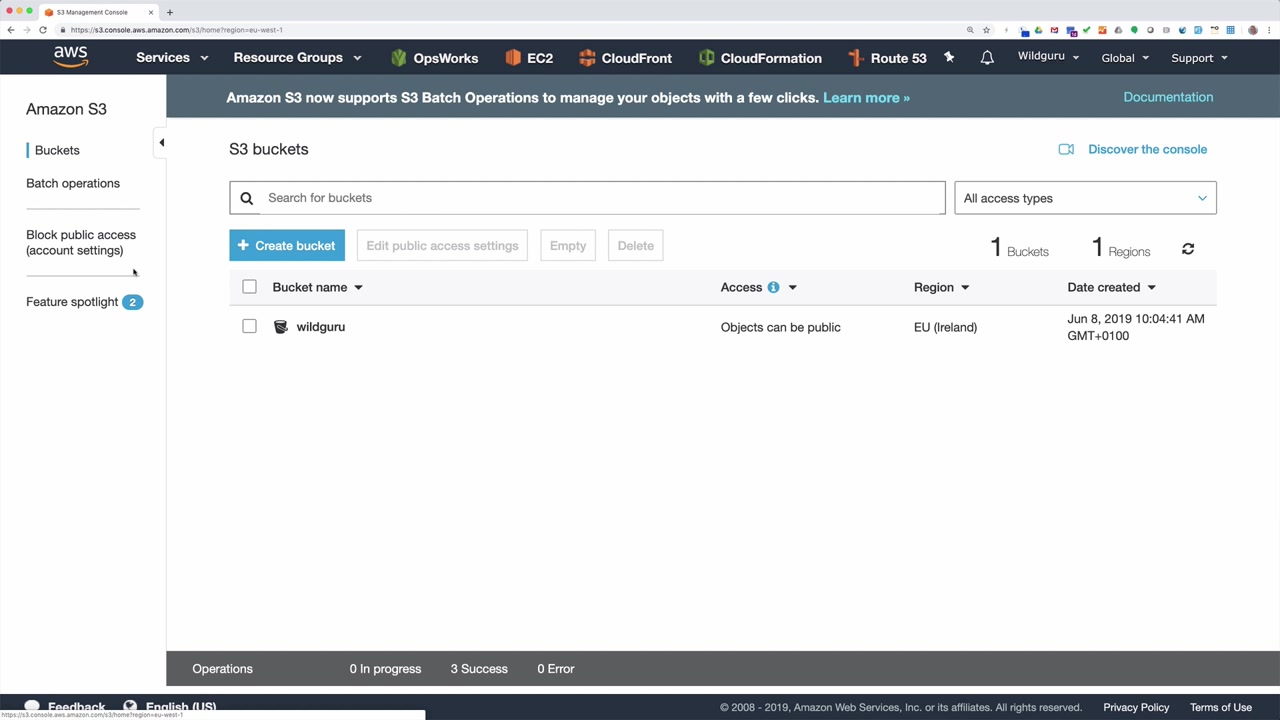1280x720 pixels.
Task: Click the 3 Success status
Action: (479, 669)
